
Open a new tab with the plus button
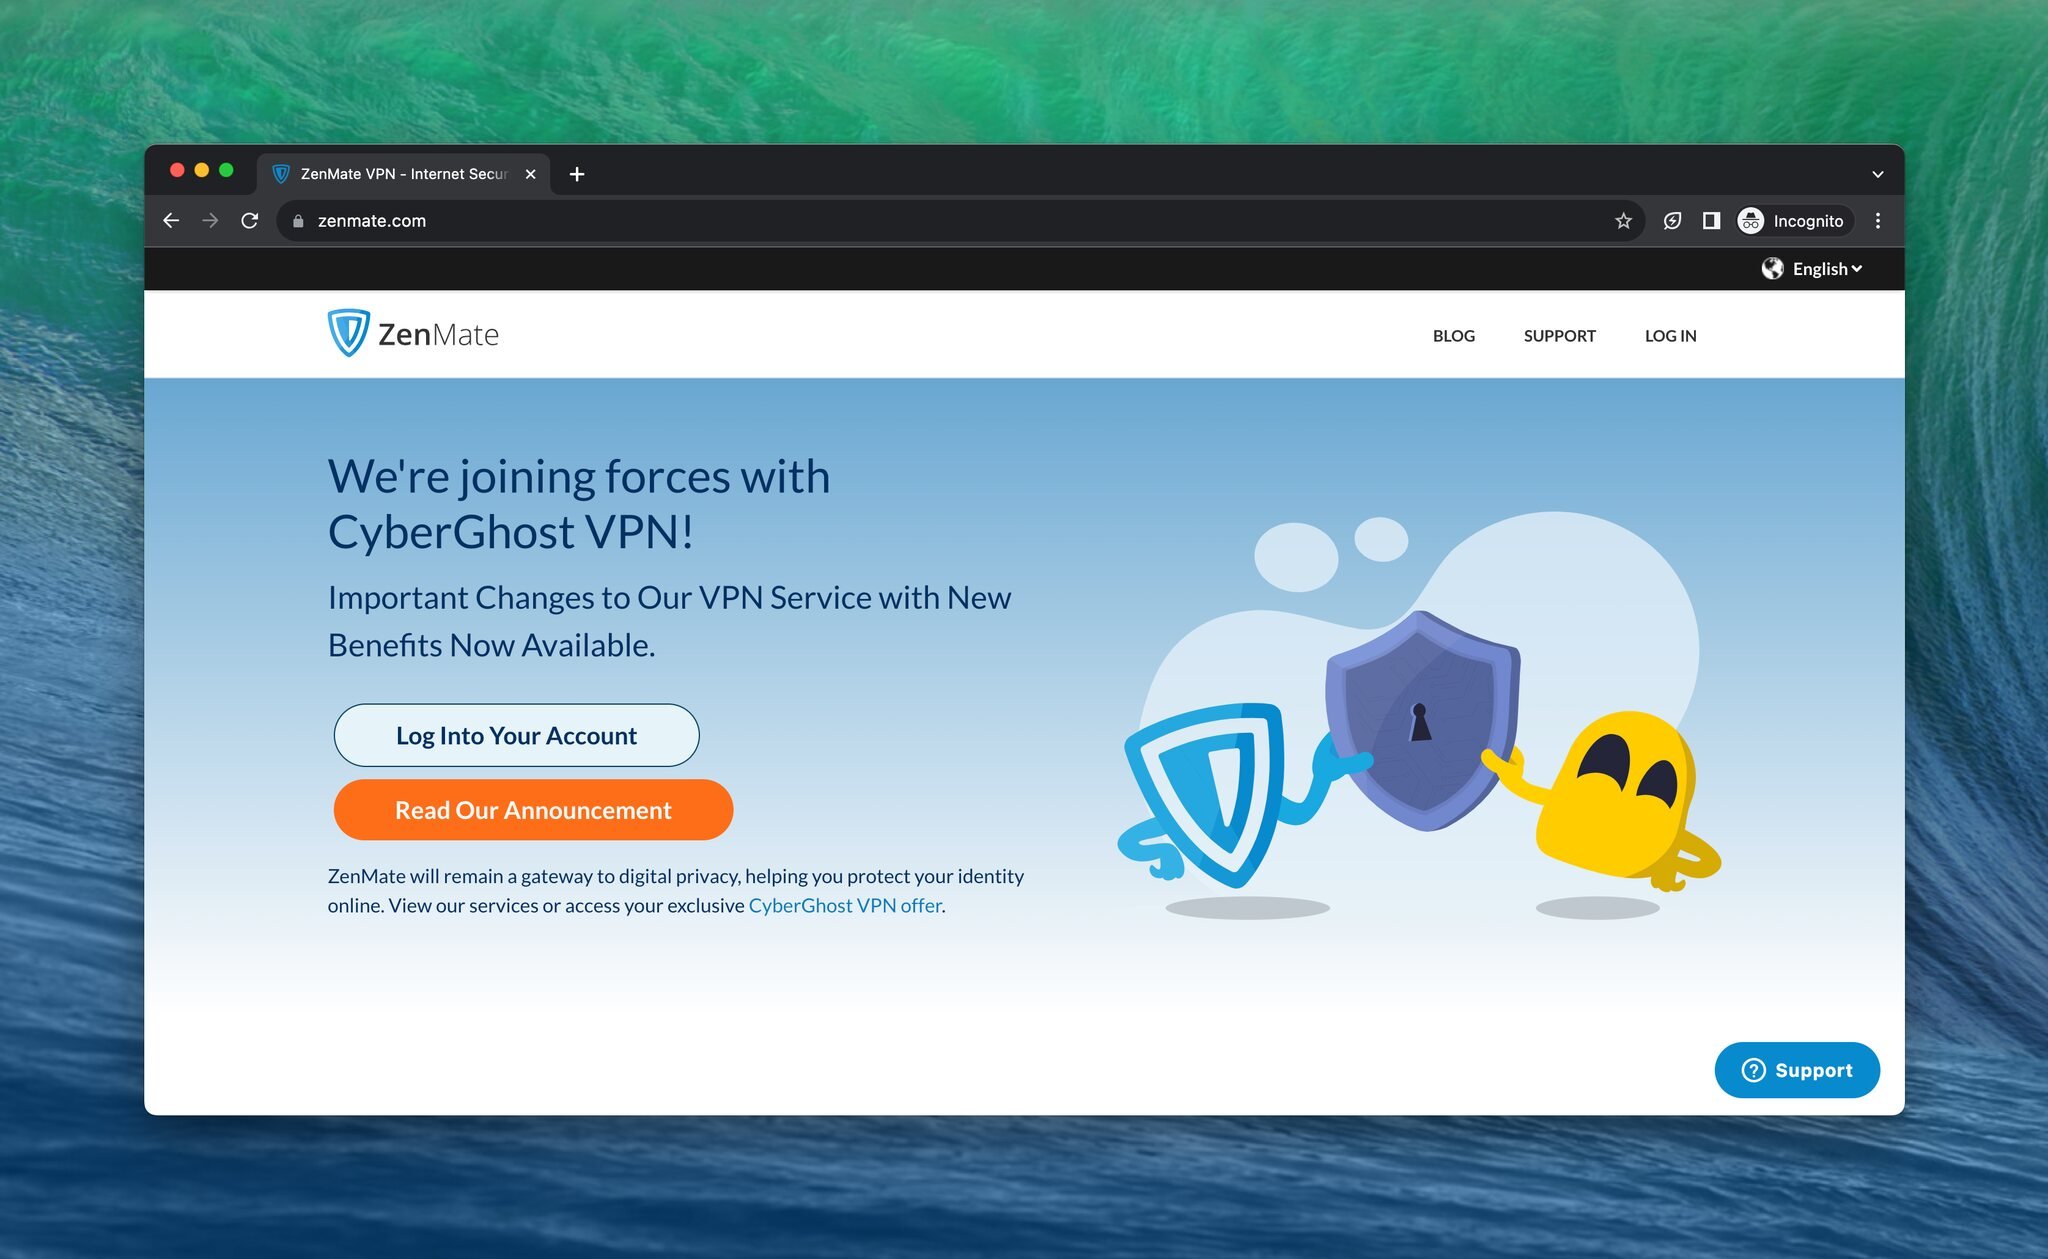pos(577,174)
